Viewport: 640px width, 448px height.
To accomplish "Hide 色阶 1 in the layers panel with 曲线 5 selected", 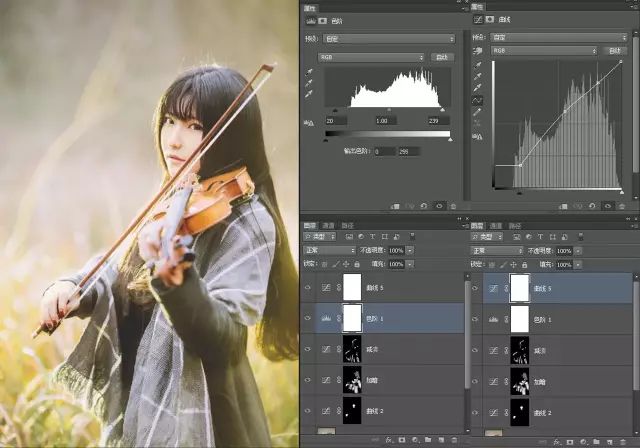I will click(x=477, y=318).
